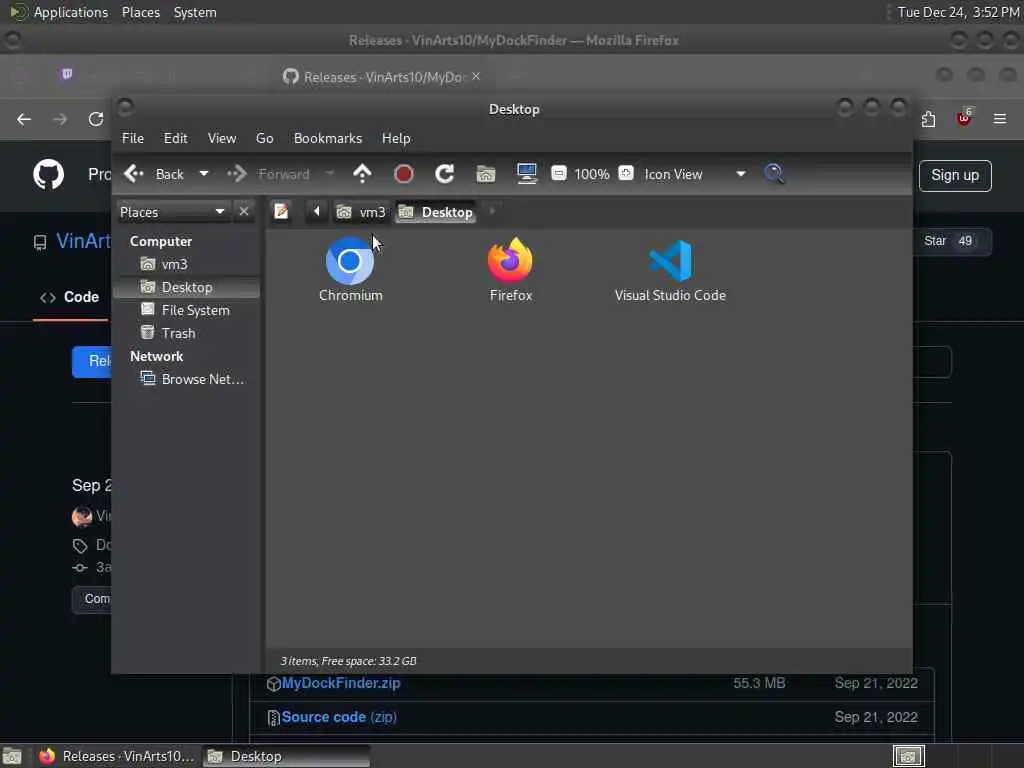The image size is (1024, 768).
Task: Open the Firefox hamburger menu
Action: coord(1000,119)
